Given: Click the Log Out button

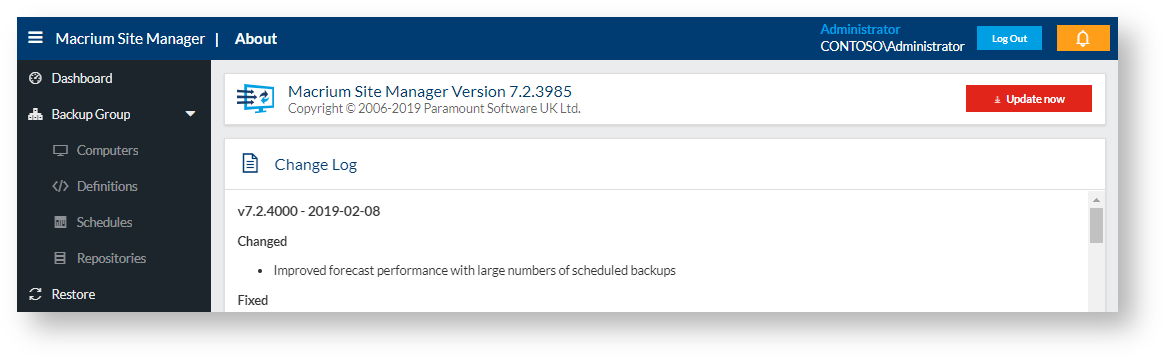Looking at the screenshot, I should click(x=1009, y=38).
